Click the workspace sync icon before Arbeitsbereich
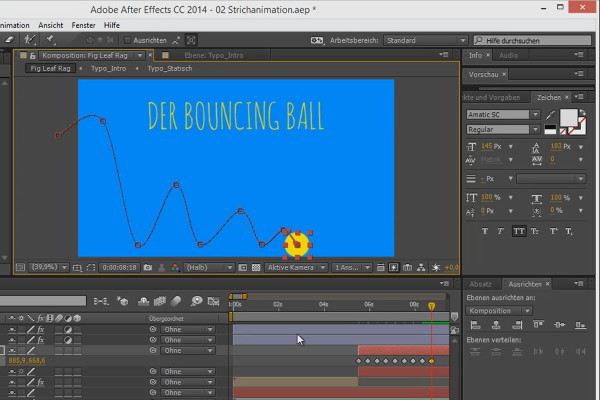600x400 pixels. tap(317, 40)
